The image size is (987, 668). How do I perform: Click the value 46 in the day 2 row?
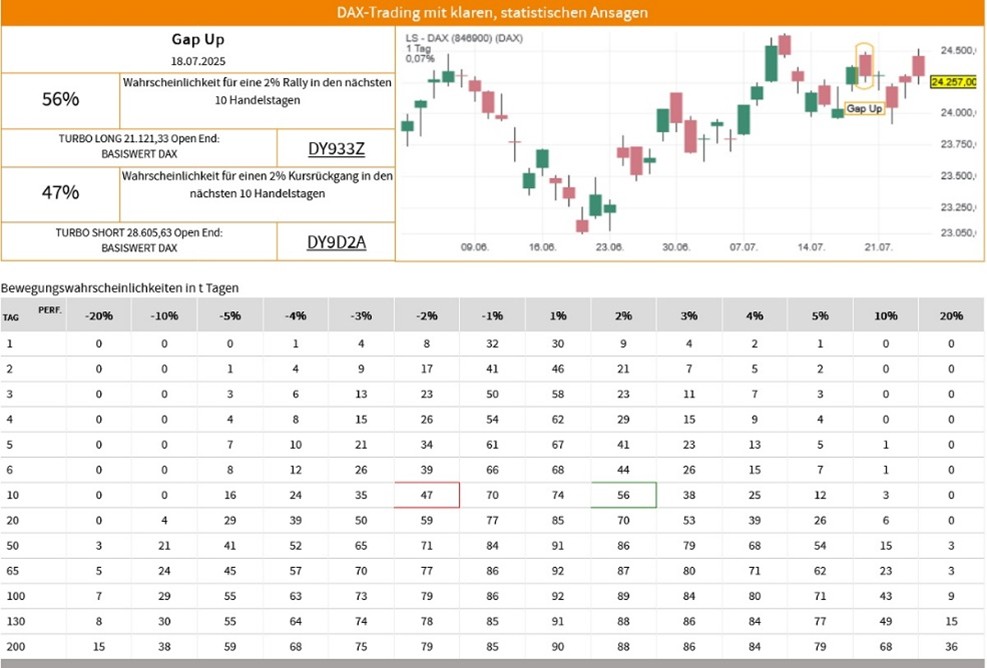coord(558,369)
